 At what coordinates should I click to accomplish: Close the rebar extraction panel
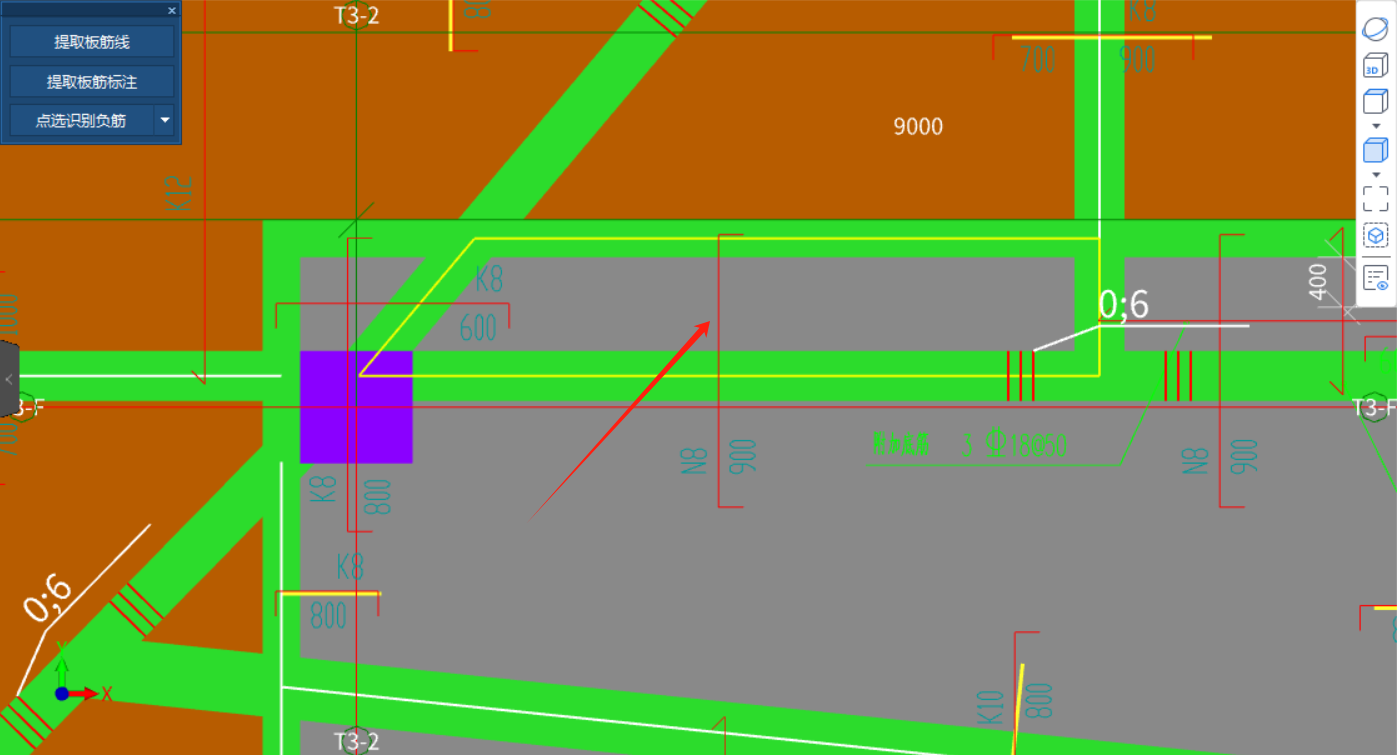[x=172, y=10]
